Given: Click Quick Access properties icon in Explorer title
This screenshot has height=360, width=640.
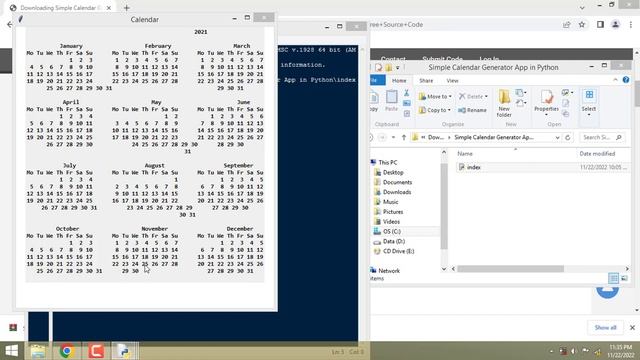Looking at the screenshot, I should tap(379, 67).
